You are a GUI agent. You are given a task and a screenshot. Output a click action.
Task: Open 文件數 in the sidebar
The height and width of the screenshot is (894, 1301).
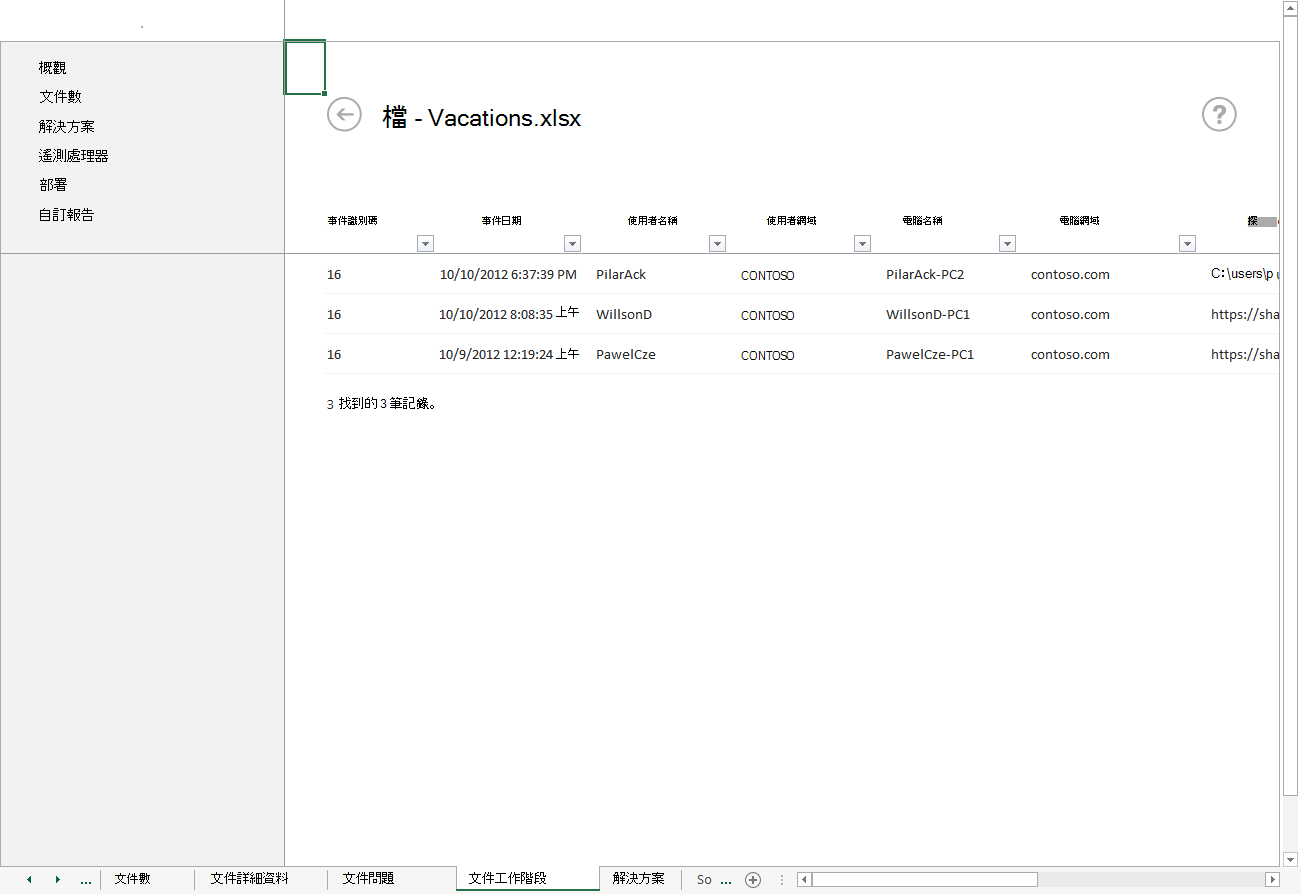pyautogui.click(x=60, y=97)
